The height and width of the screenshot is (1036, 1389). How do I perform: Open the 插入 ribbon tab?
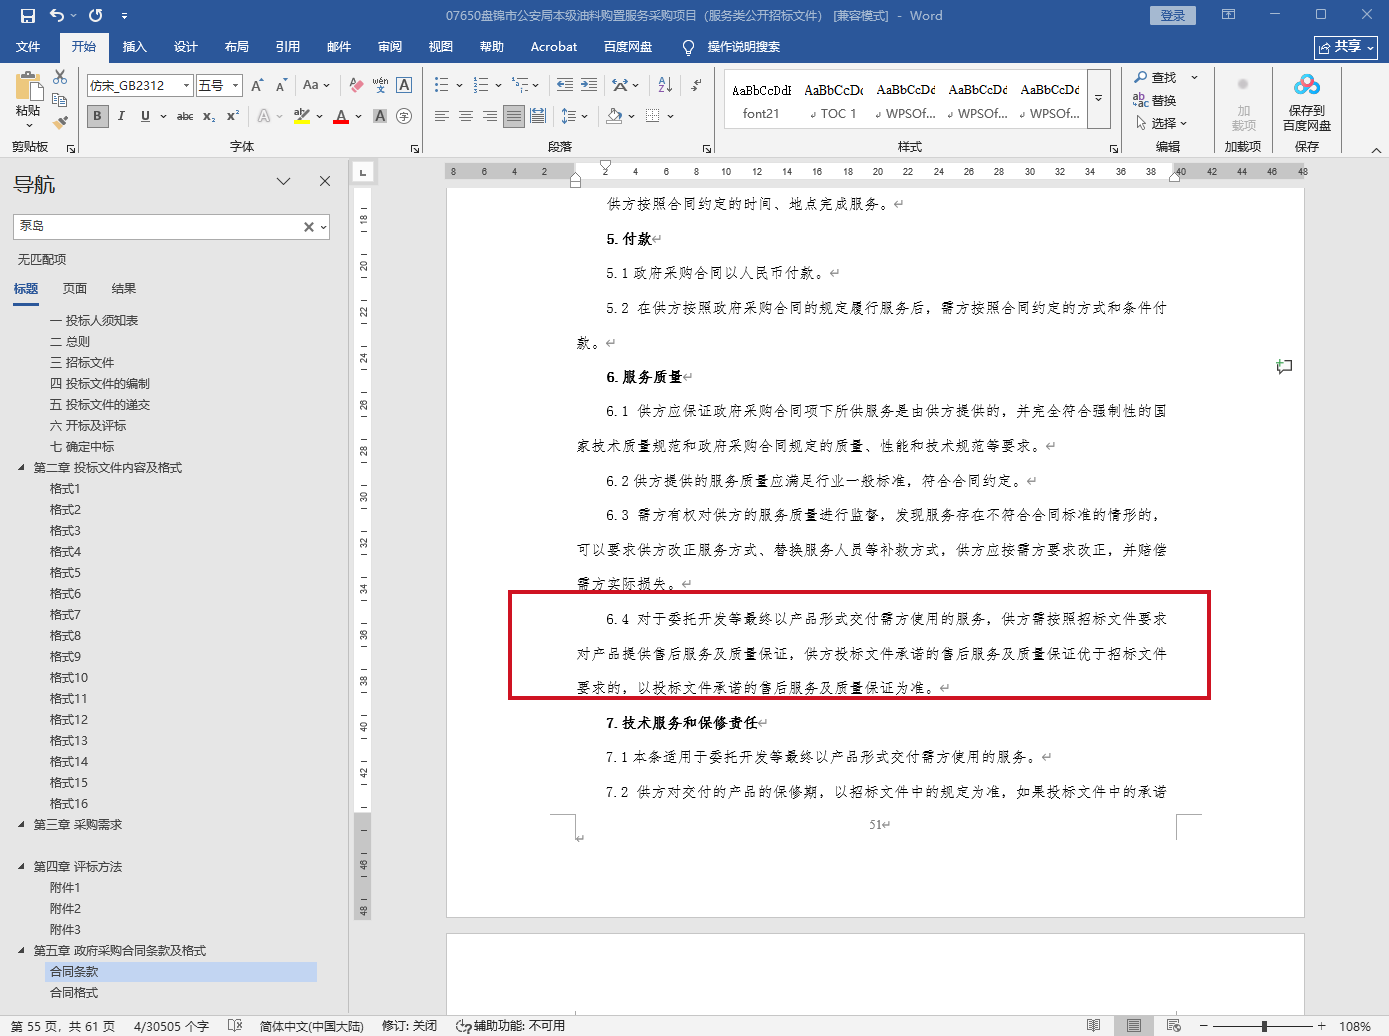coord(134,47)
